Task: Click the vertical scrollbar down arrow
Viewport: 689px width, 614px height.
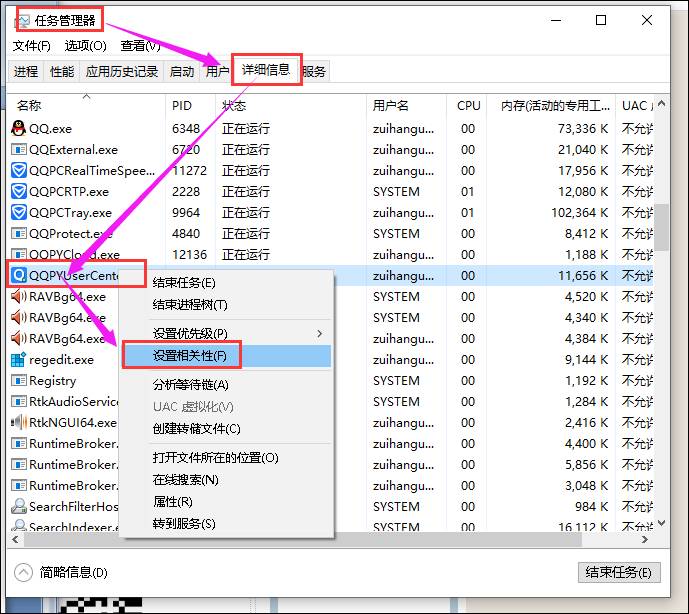Action: coord(662,523)
